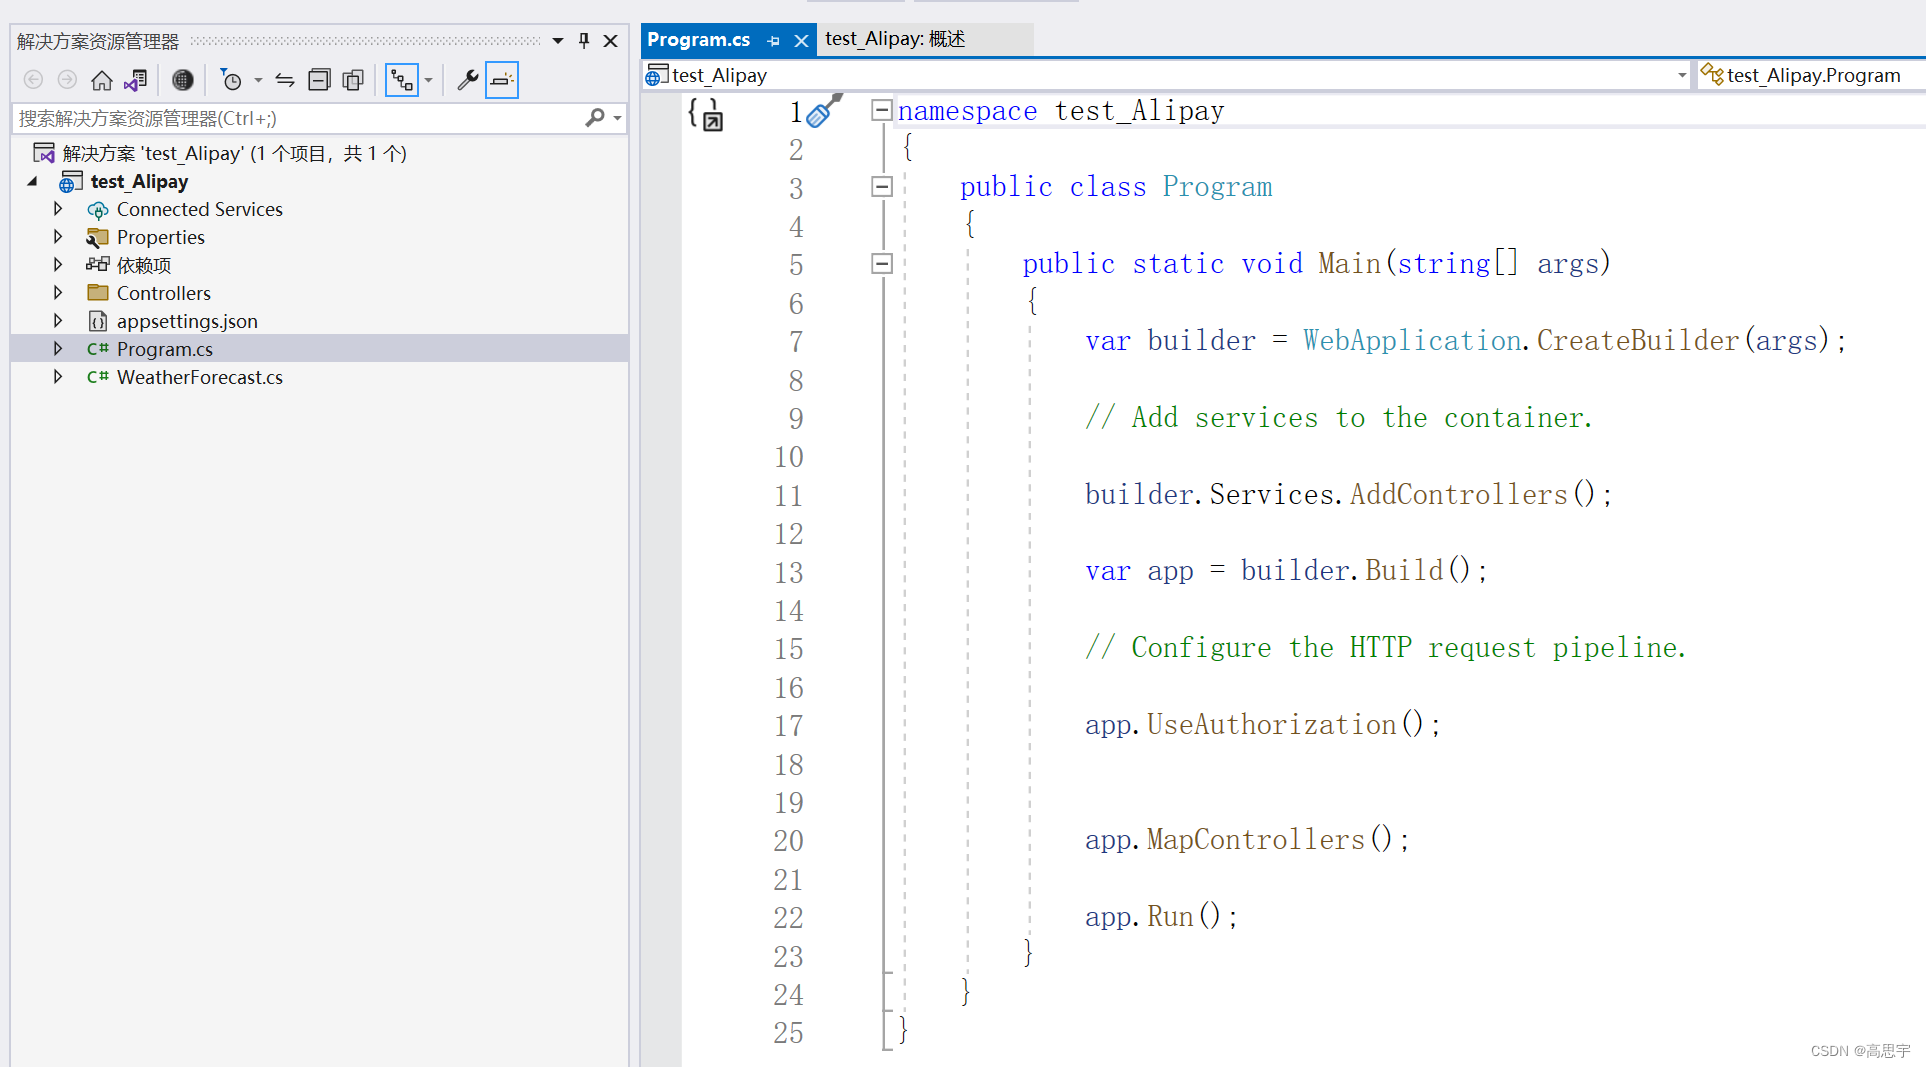This screenshot has width=1926, height=1067.
Task: Click the JSON file icon for appsettings.json
Action: 98,321
